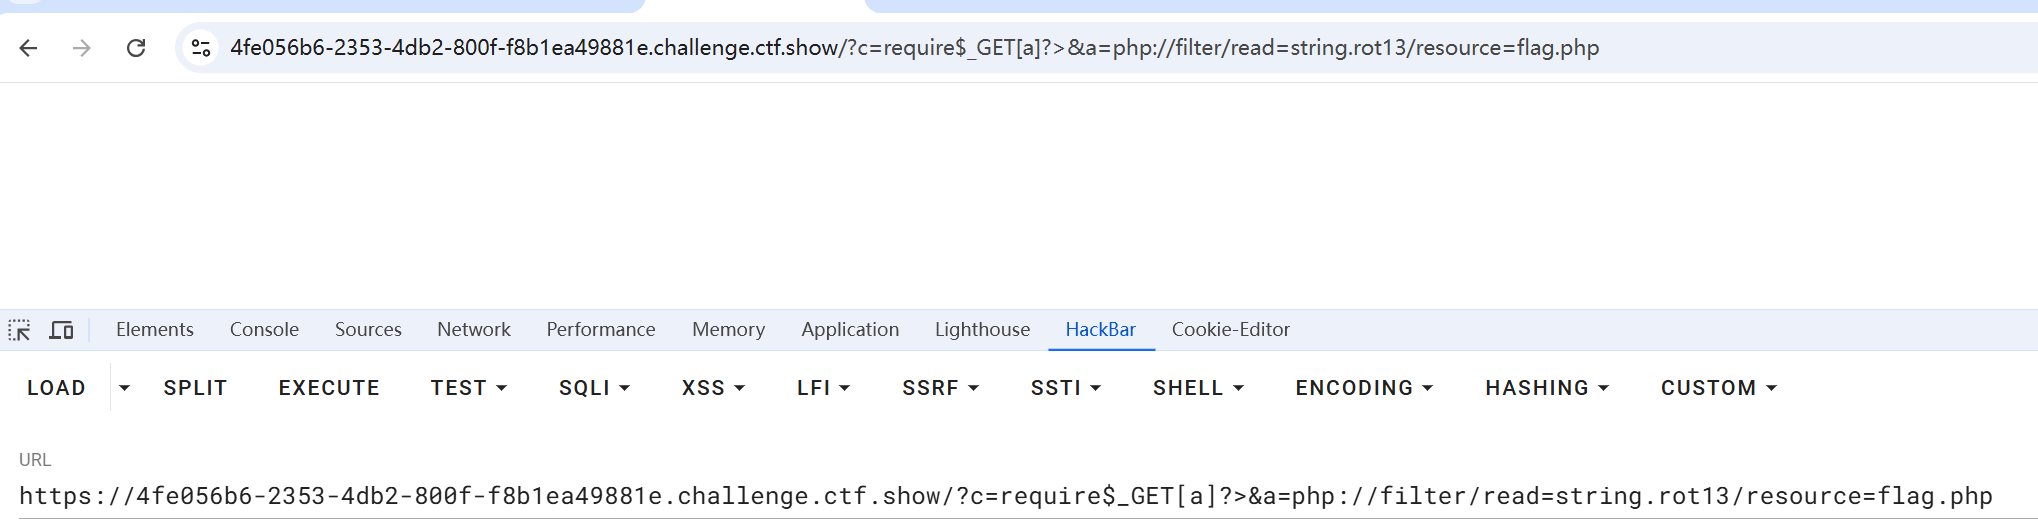This screenshot has width=2038, height=528.
Task: Expand the HASHING dropdown menu
Action: click(x=1546, y=388)
